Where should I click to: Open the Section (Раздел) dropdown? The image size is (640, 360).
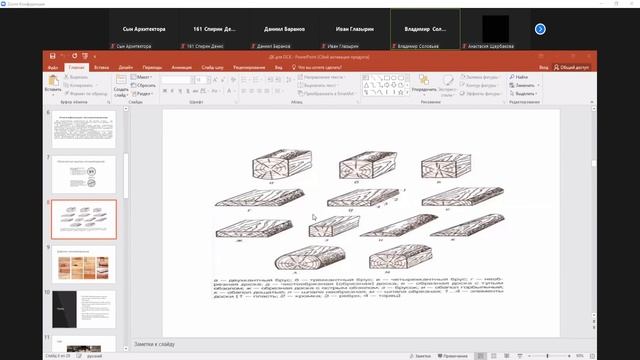point(143,93)
